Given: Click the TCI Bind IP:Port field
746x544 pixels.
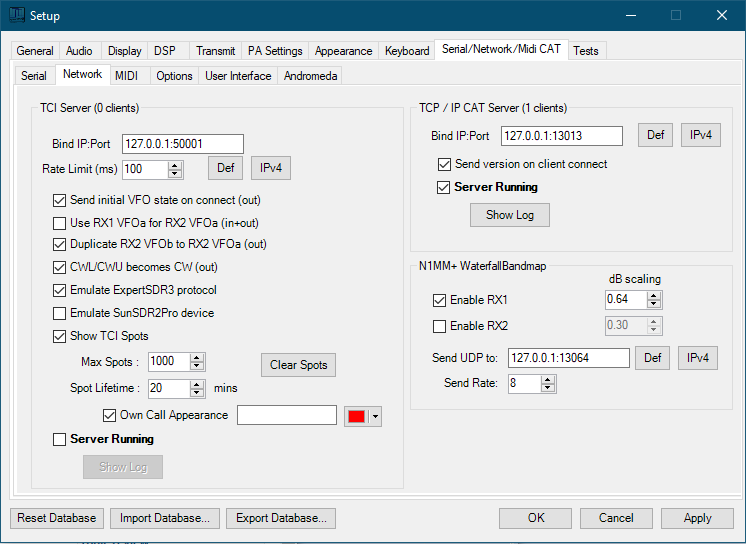Looking at the screenshot, I should [x=183, y=144].
